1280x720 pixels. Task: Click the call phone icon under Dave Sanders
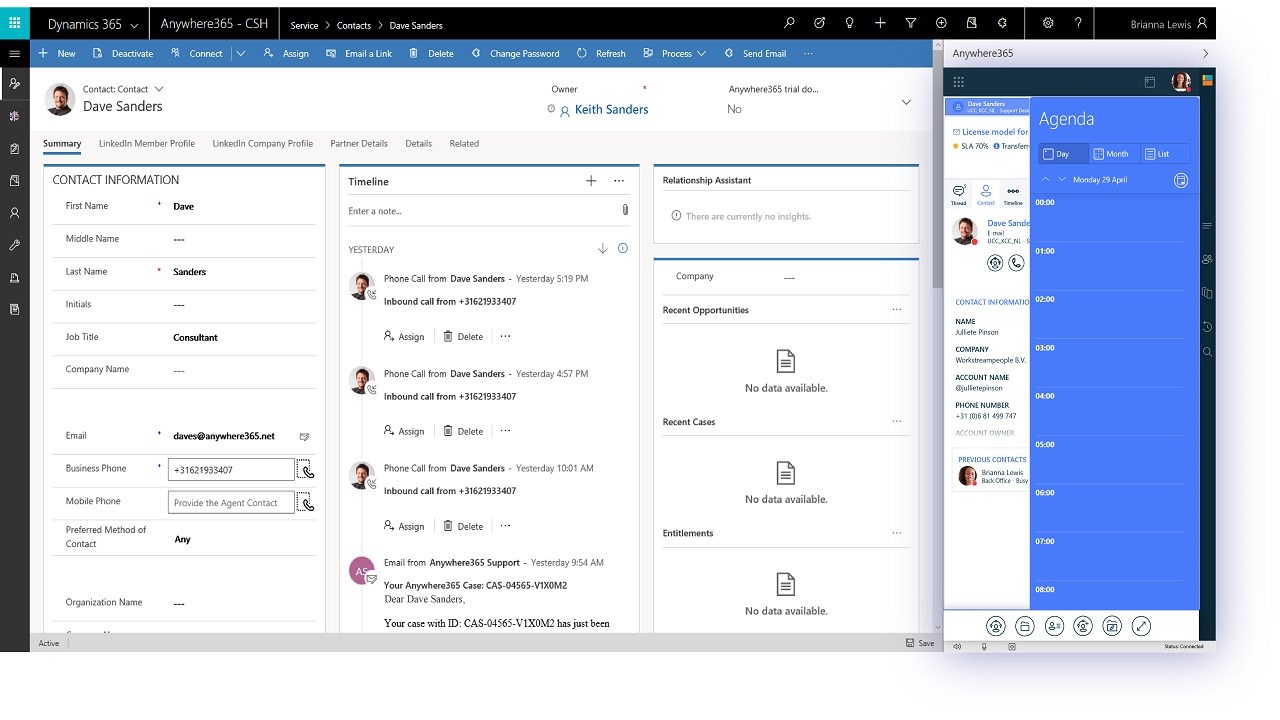1016,263
